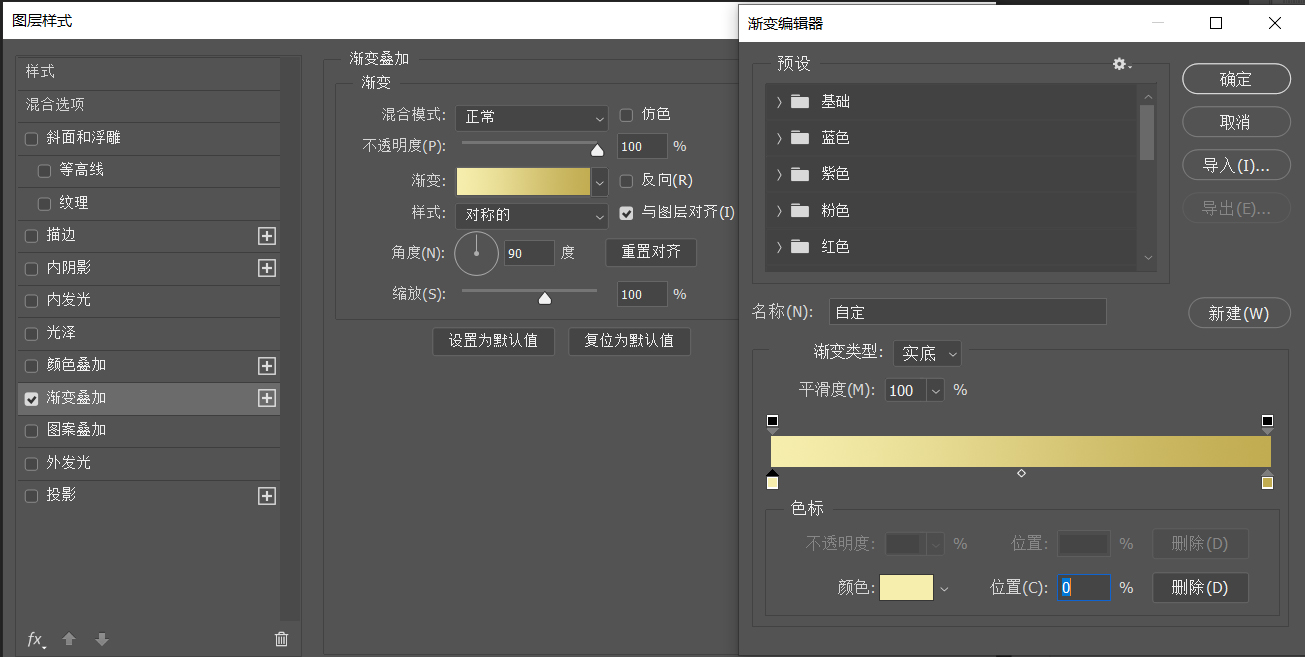Toggle 仿色 dither checkbox
The image size is (1305, 657).
(x=627, y=115)
